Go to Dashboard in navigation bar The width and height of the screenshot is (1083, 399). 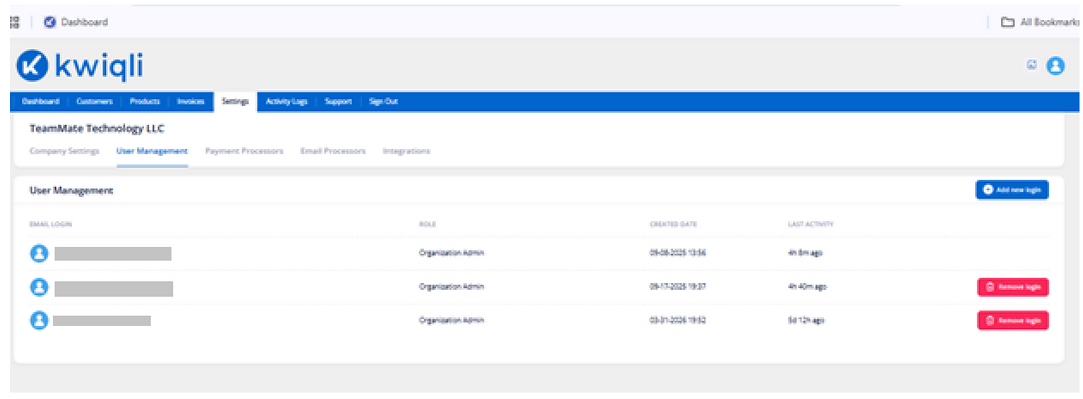[x=40, y=101]
